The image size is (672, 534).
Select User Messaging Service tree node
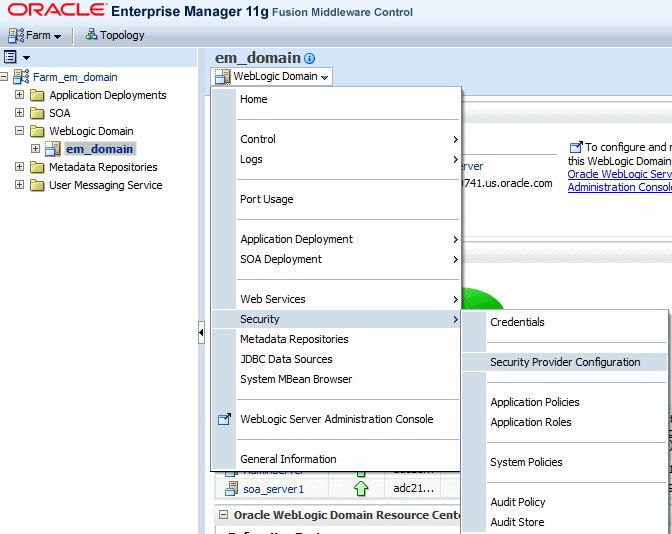pos(105,185)
